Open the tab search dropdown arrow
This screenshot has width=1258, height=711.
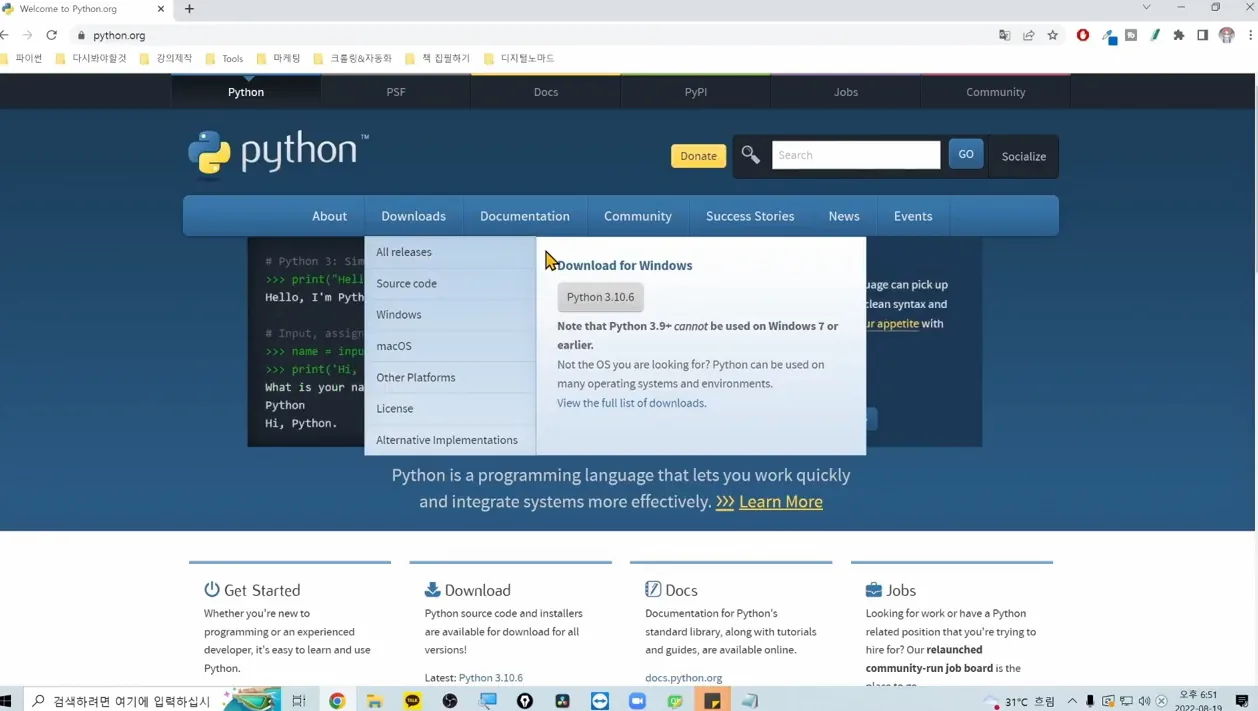[x=1146, y=8]
